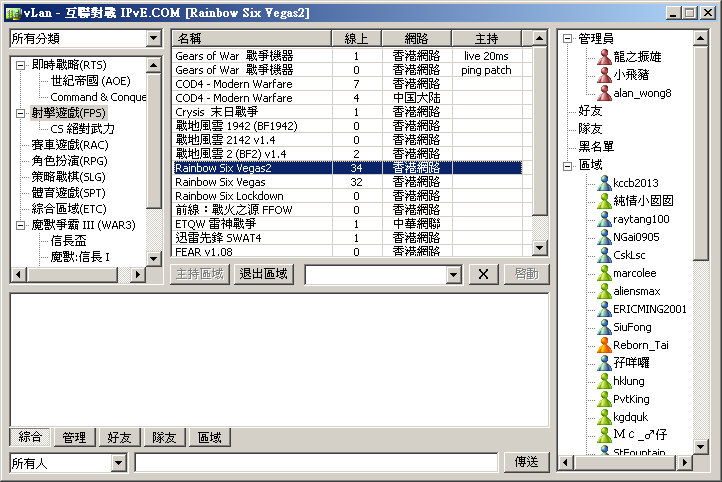Collapse the 即時戰略(RTS) tree node
This screenshot has width=722, height=482.
(x=20, y=65)
